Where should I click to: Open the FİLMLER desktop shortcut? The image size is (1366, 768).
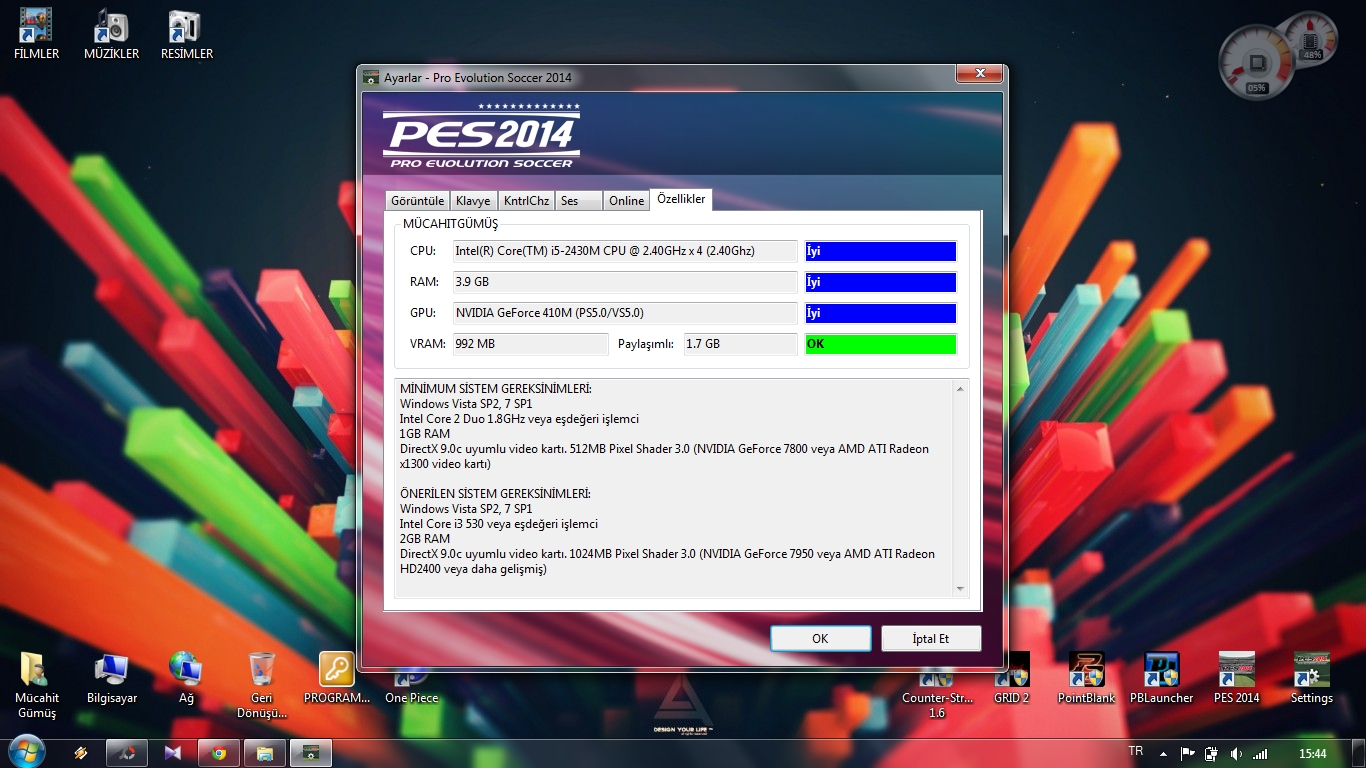point(36,34)
